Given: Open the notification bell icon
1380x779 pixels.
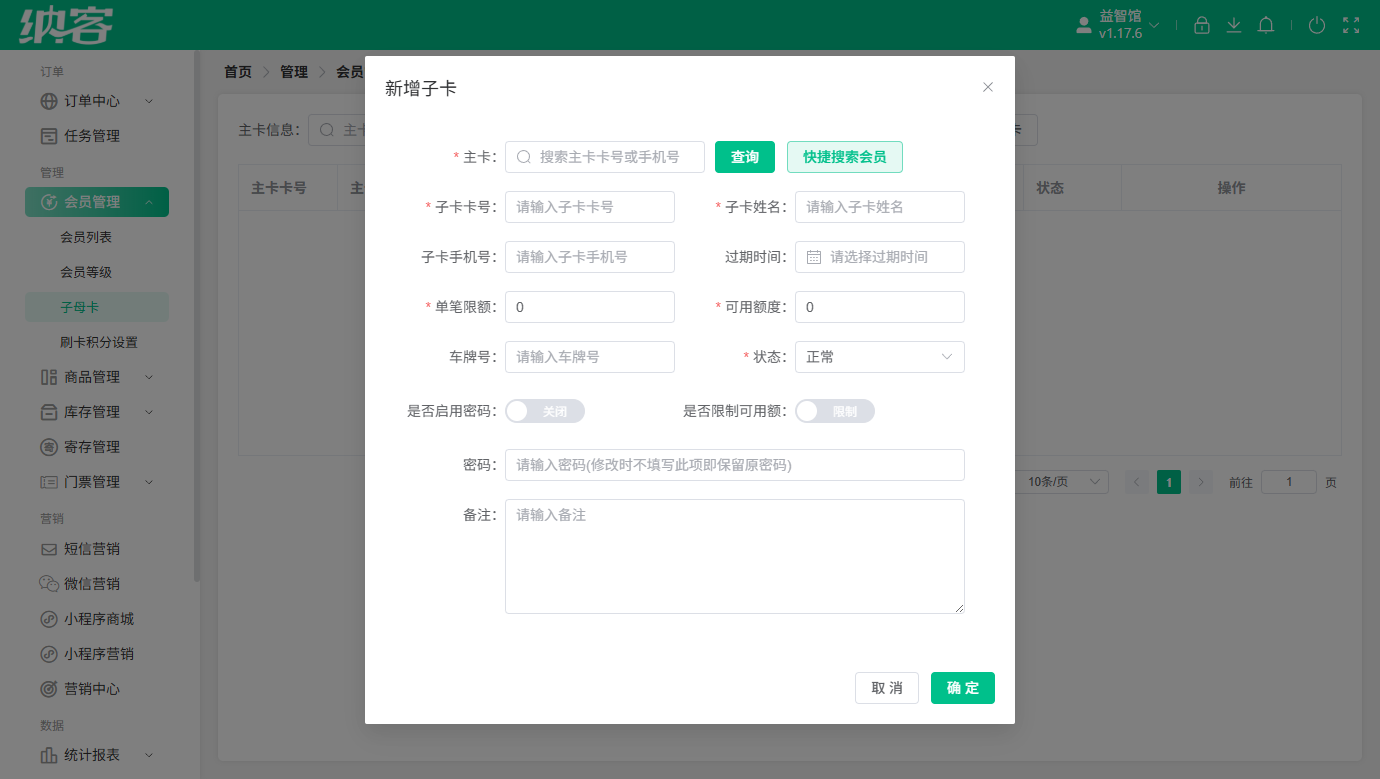Looking at the screenshot, I should [x=1266, y=25].
